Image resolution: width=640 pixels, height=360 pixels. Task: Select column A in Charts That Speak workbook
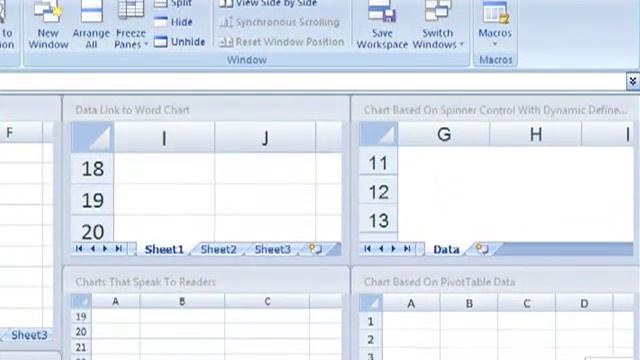pos(116,301)
